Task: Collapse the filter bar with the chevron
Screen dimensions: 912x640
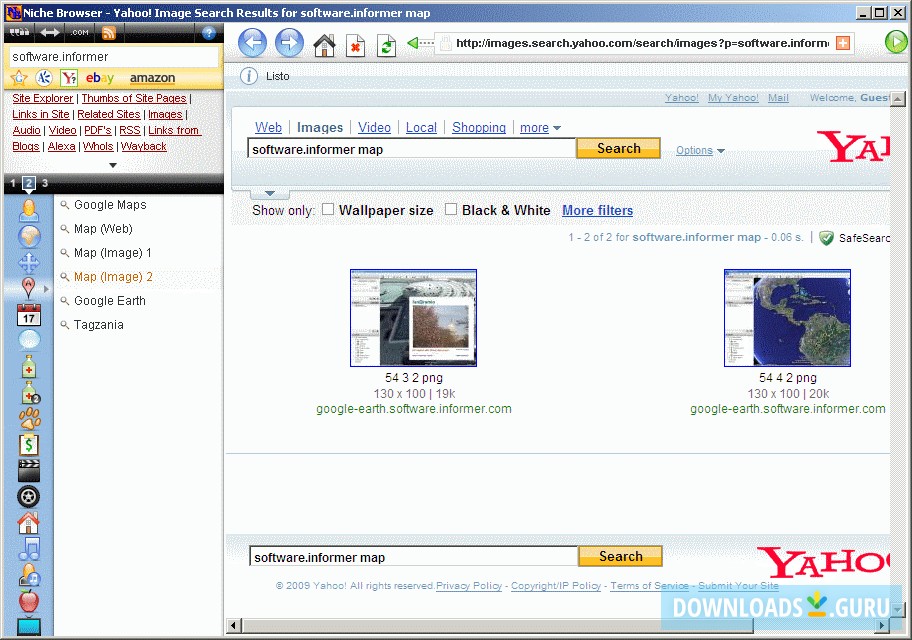Action: 269,192
